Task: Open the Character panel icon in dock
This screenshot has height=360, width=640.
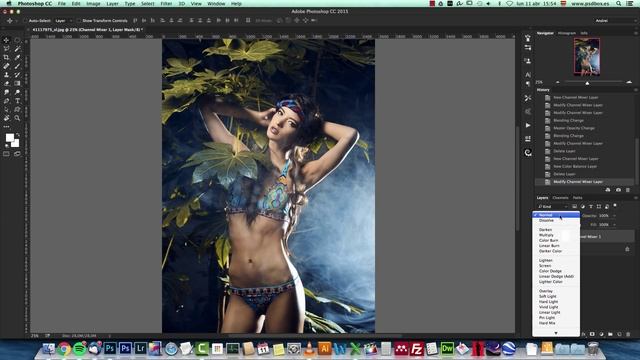Action: [x=528, y=75]
